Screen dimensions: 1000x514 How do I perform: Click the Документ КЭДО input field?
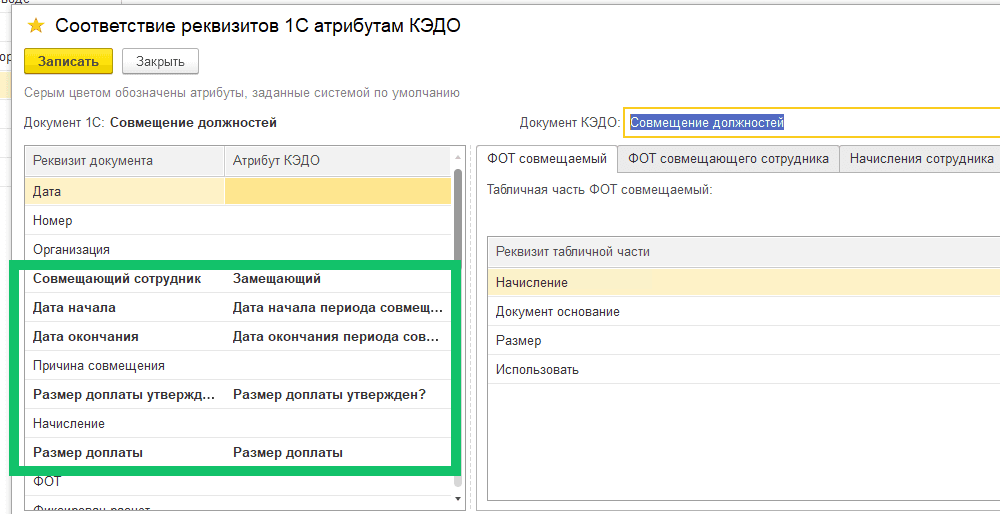810,122
